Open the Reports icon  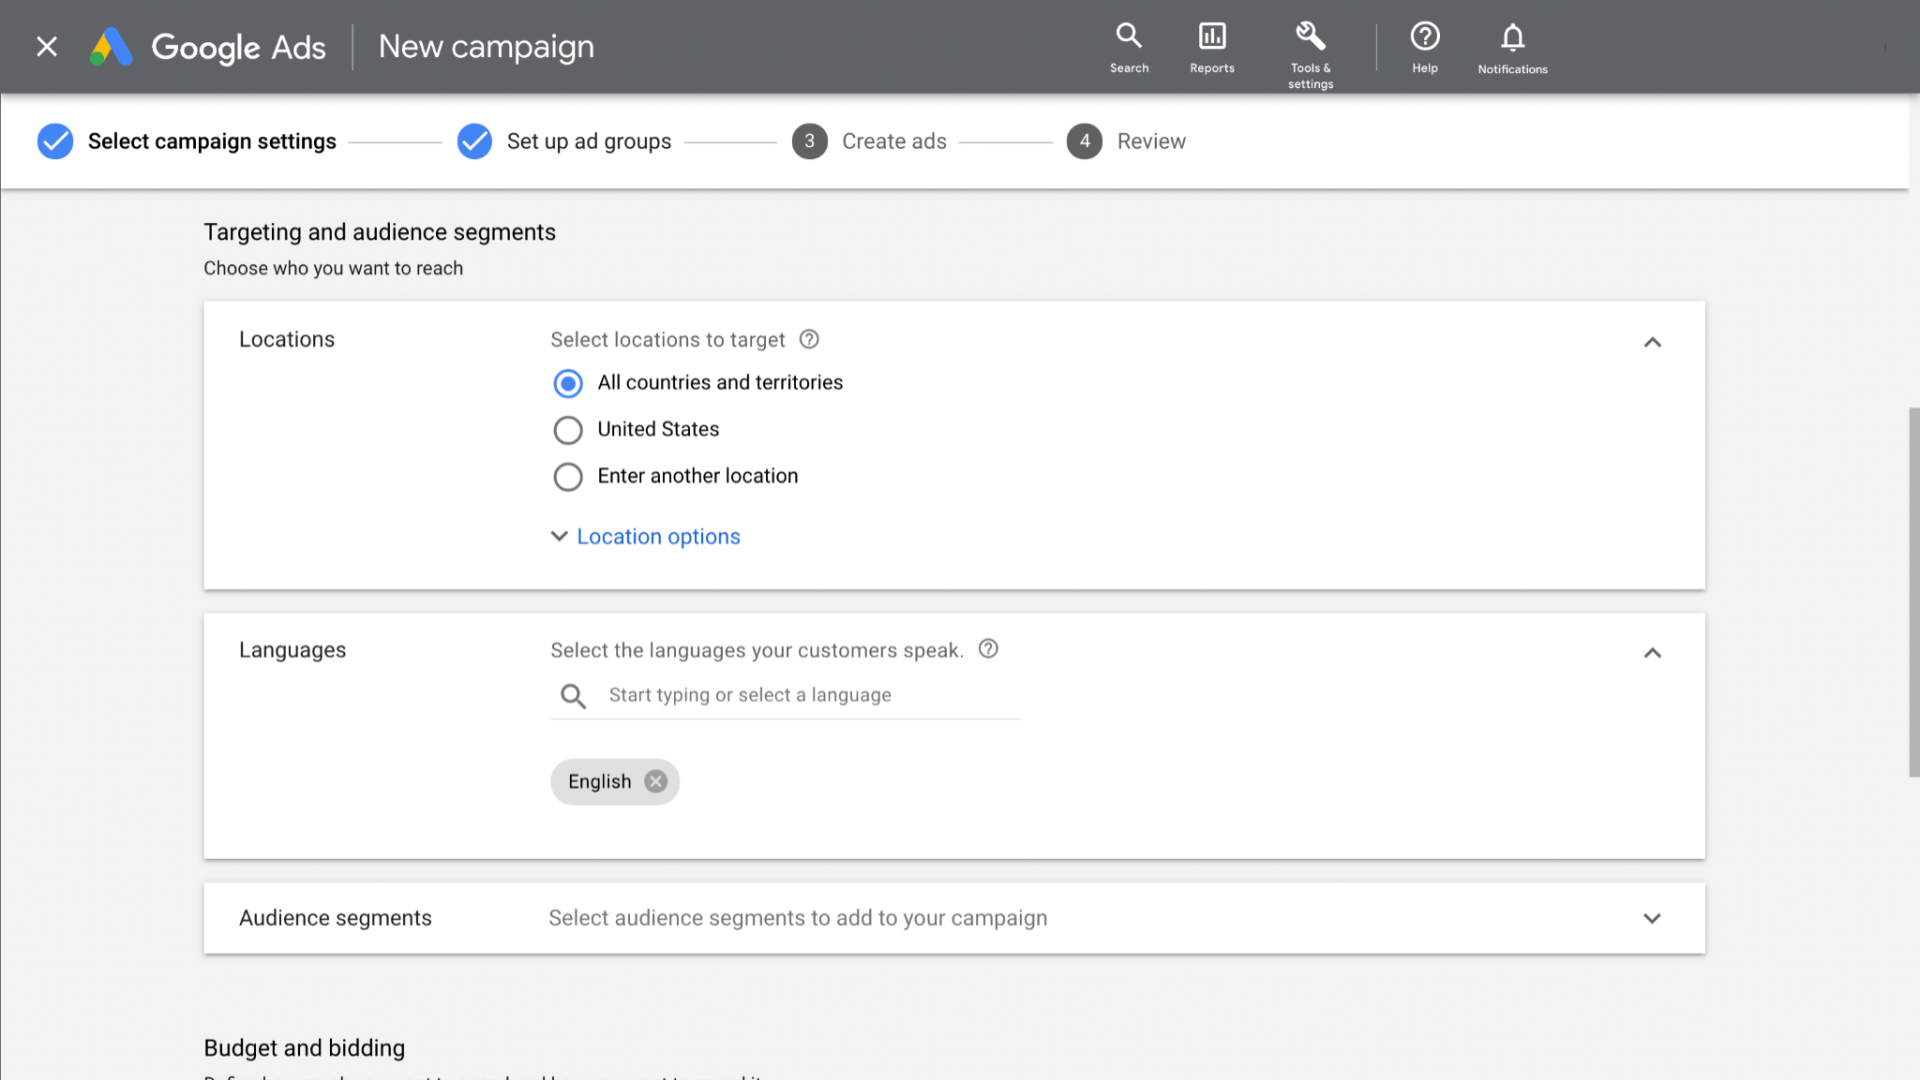(x=1212, y=47)
